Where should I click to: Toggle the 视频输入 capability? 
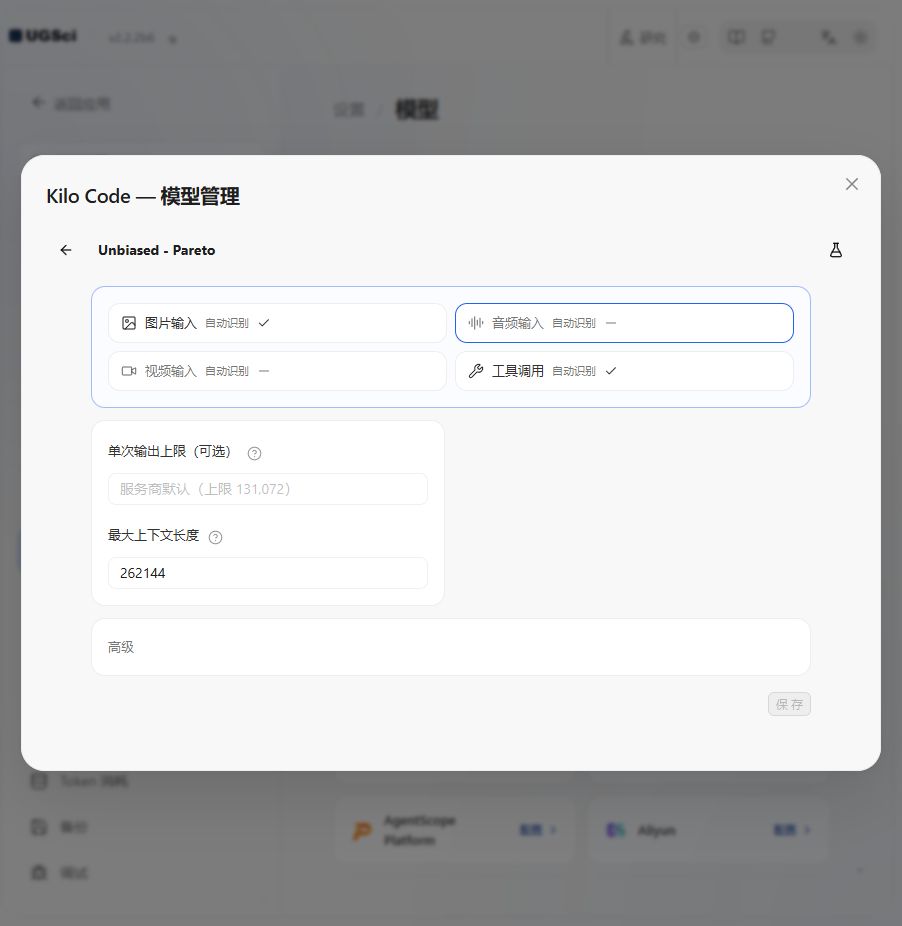[277, 371]
